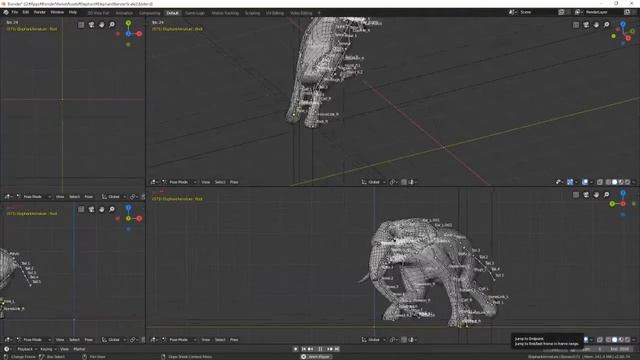Click red X axis on top-left viewport gizmo

point(139,34)
